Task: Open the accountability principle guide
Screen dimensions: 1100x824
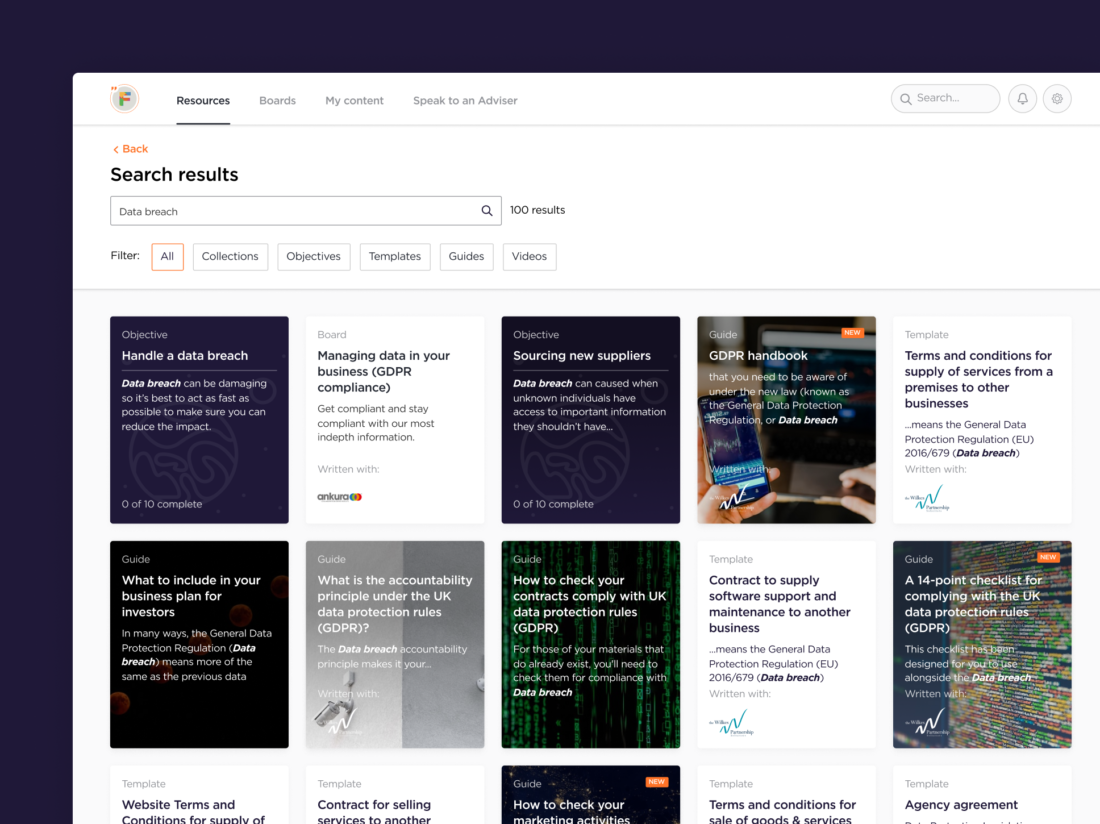Action: [395, 644]
